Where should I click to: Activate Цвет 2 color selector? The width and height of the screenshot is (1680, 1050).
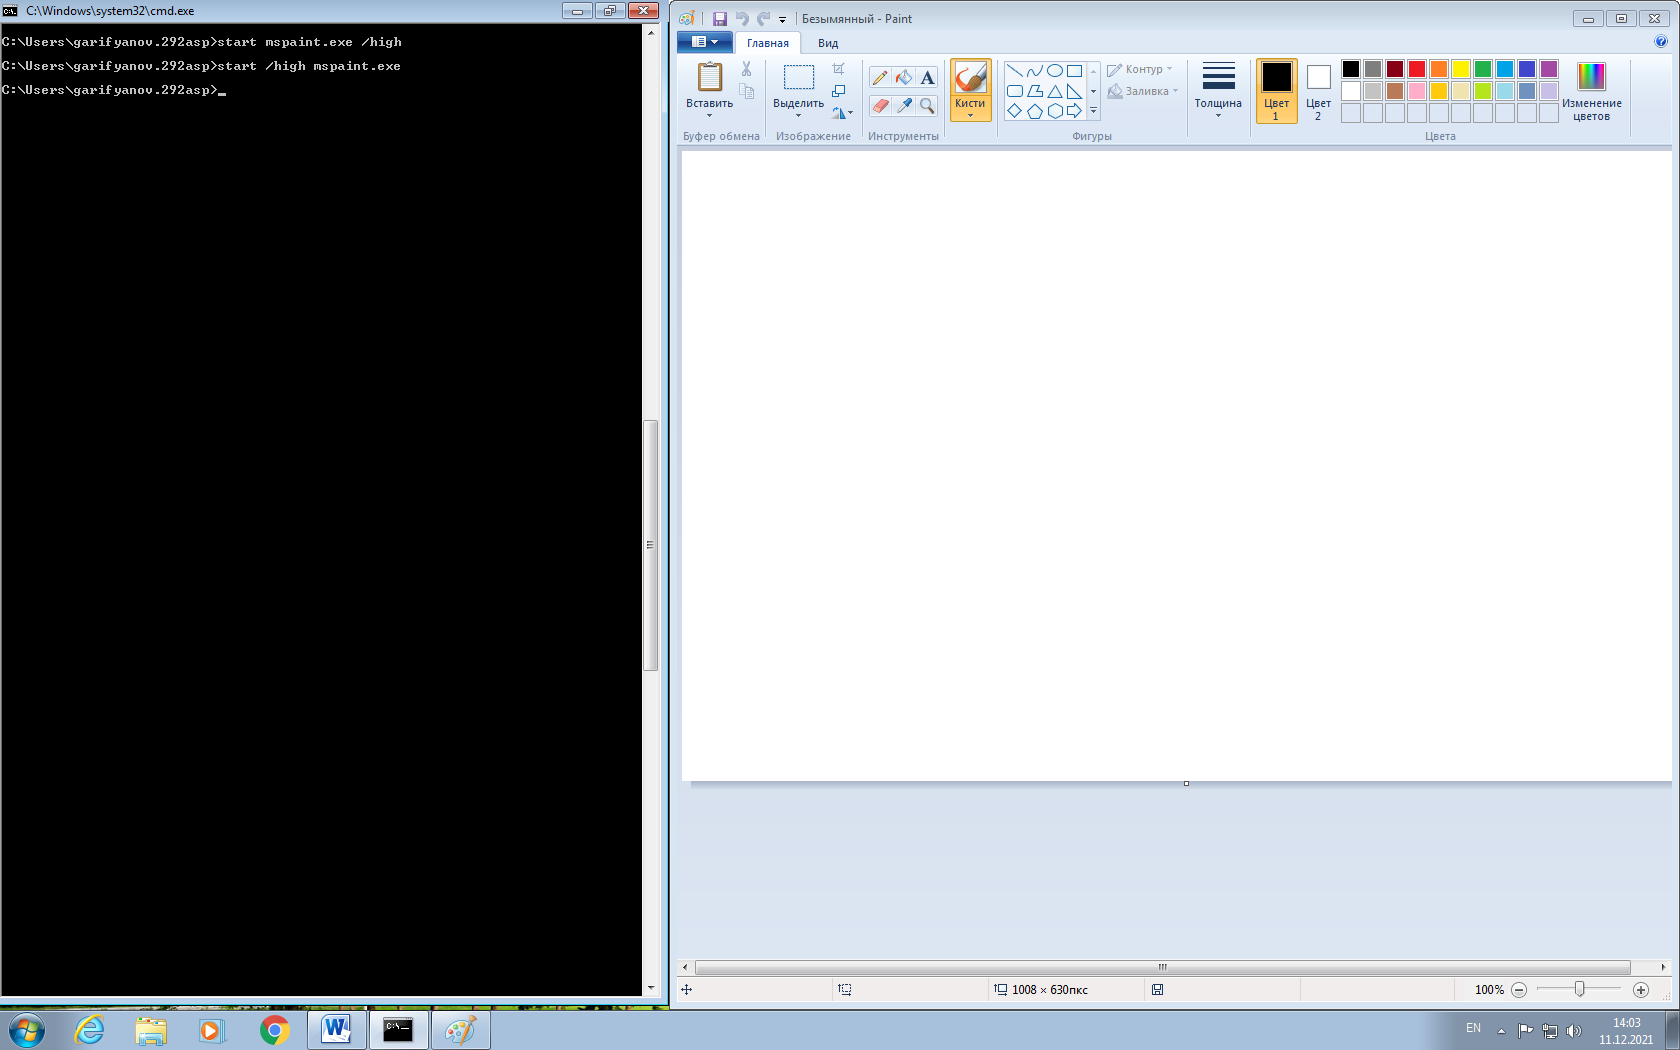[1319, 91]
